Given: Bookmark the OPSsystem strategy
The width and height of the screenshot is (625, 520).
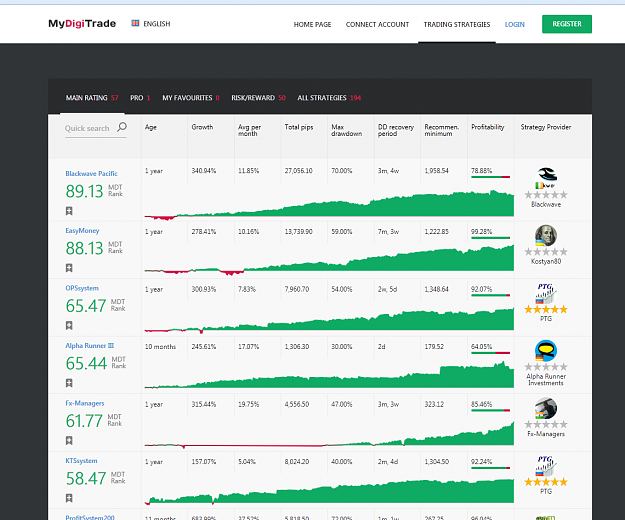Looking at the screenshot, I should [x=69, y=326].
